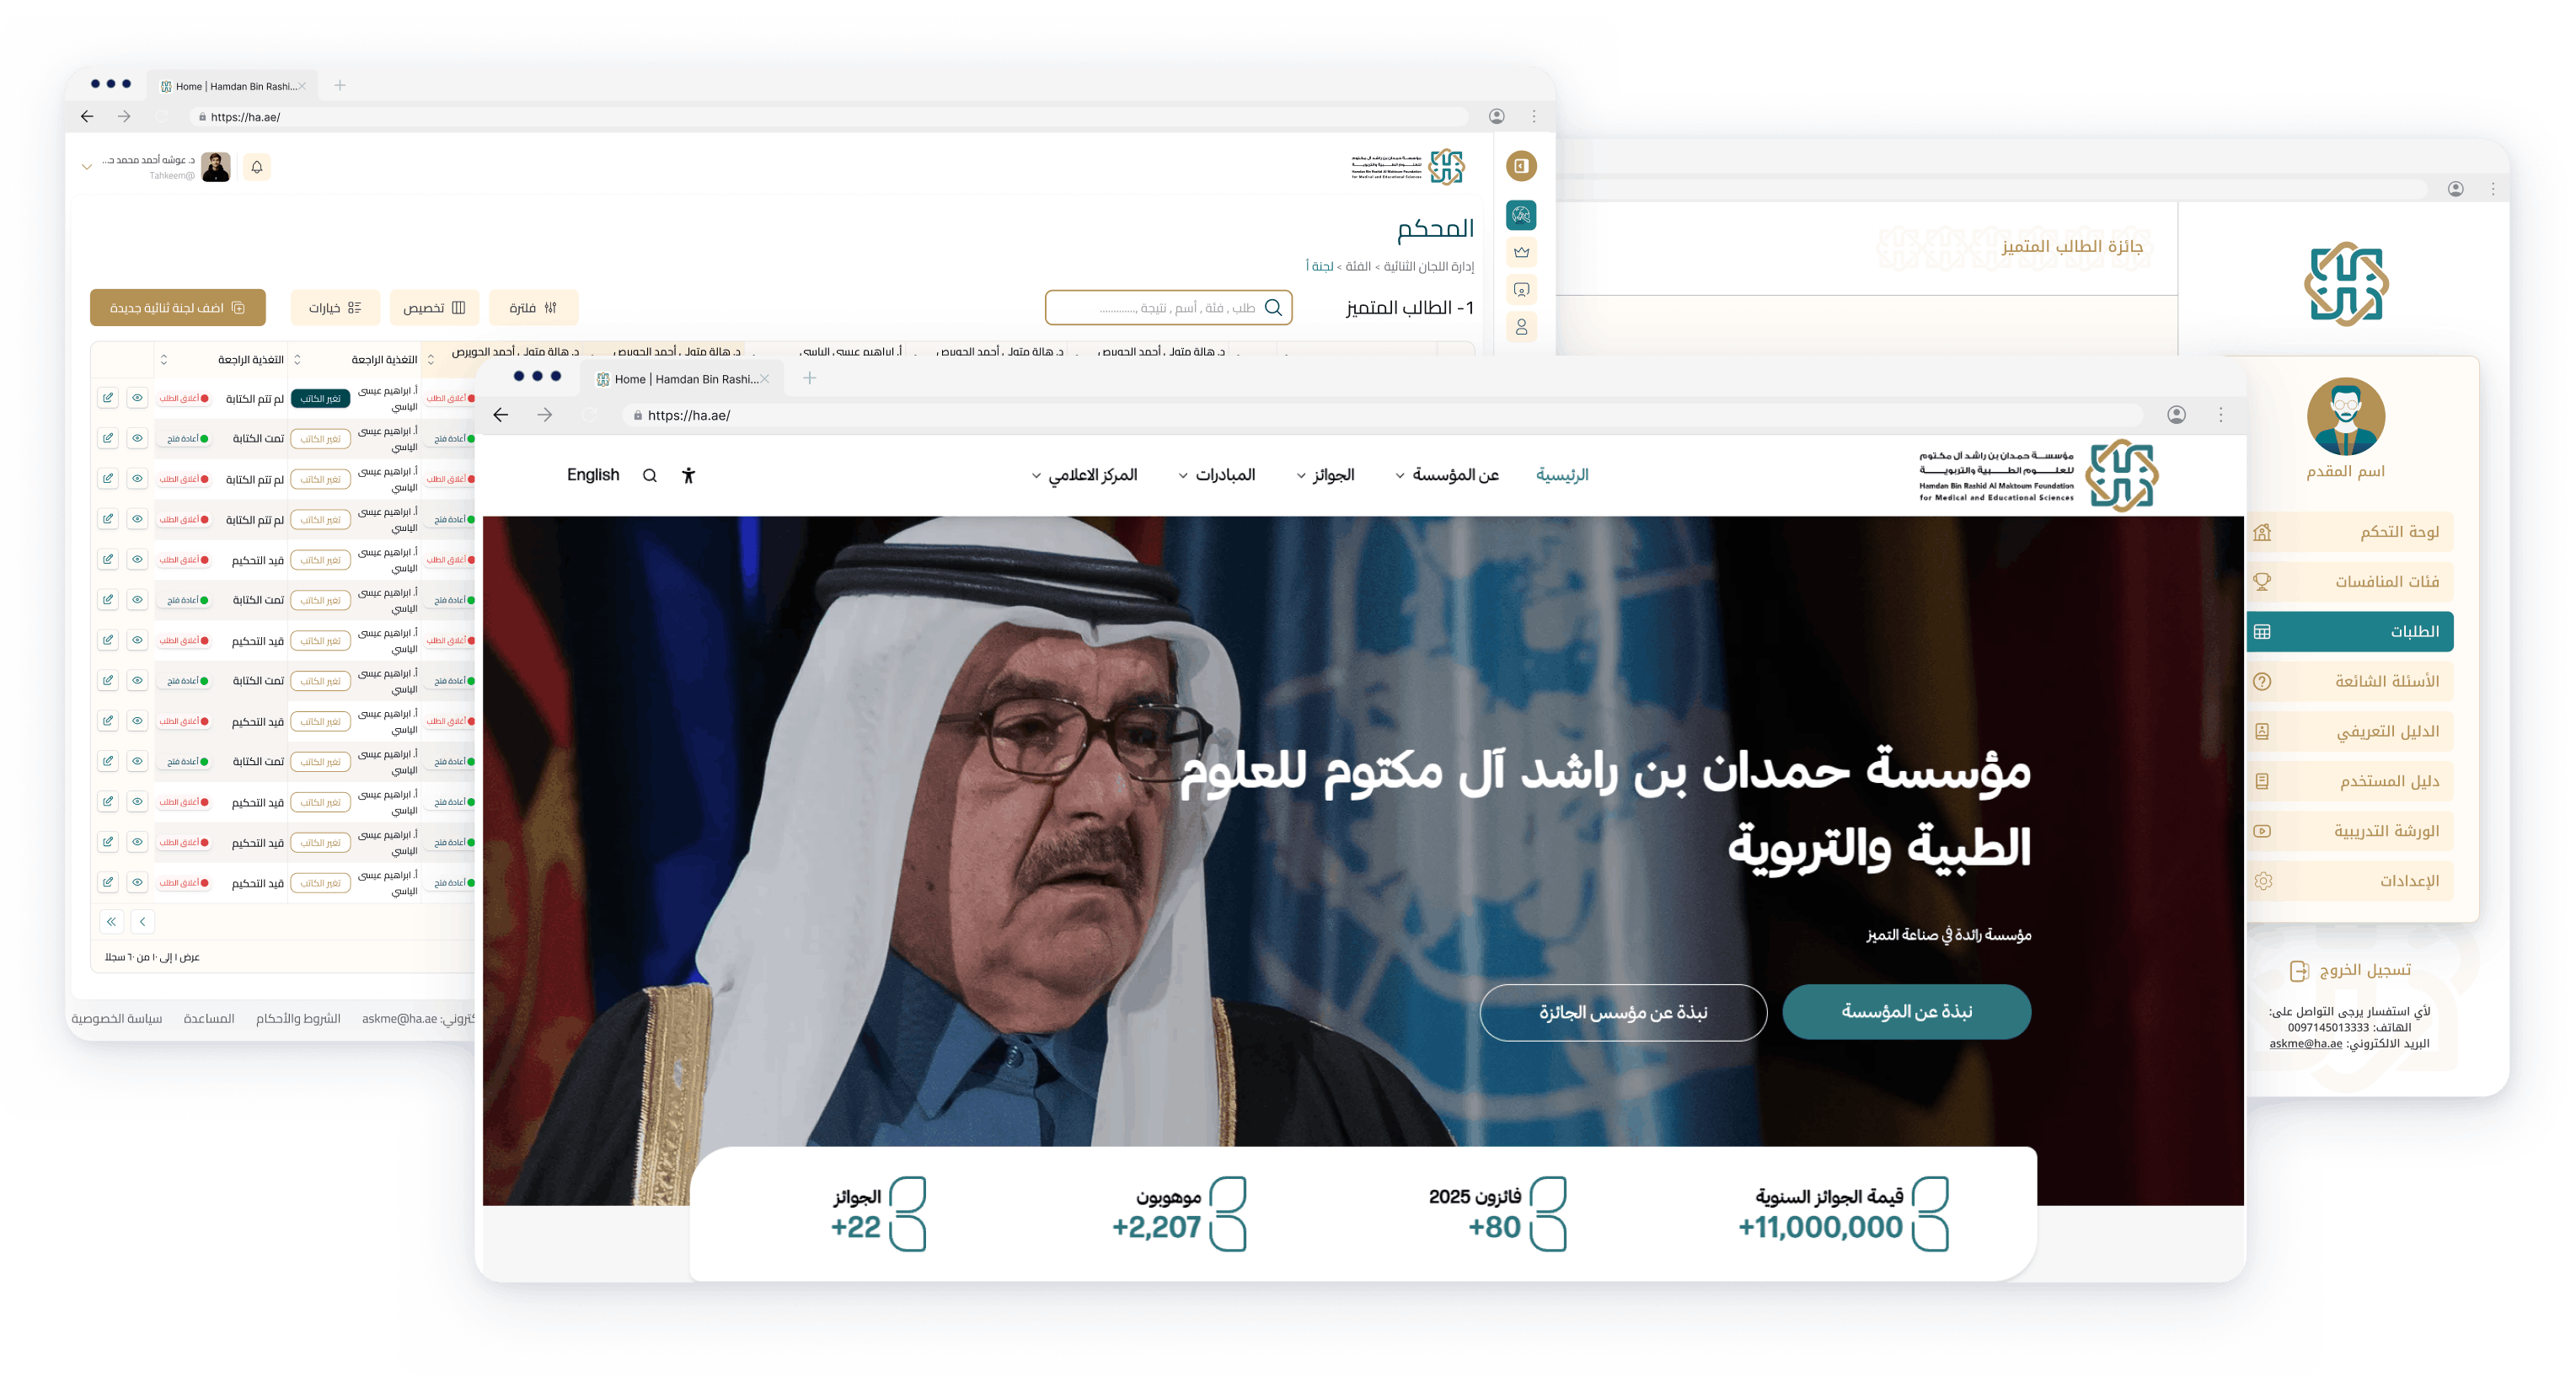Jump to the last page with the double-chevron button
This screenshot has height=1377, width=2576.
pos(112,922)
